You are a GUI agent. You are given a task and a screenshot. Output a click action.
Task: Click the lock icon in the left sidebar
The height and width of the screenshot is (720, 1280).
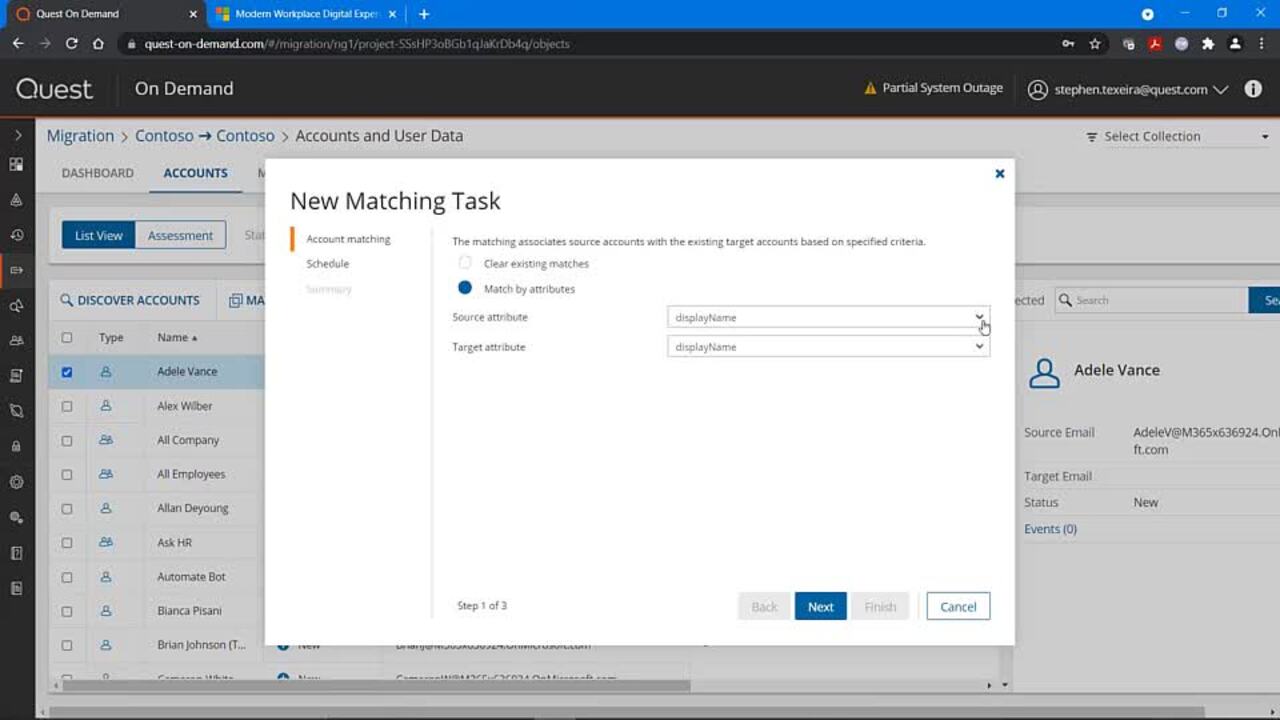(16, 446)
